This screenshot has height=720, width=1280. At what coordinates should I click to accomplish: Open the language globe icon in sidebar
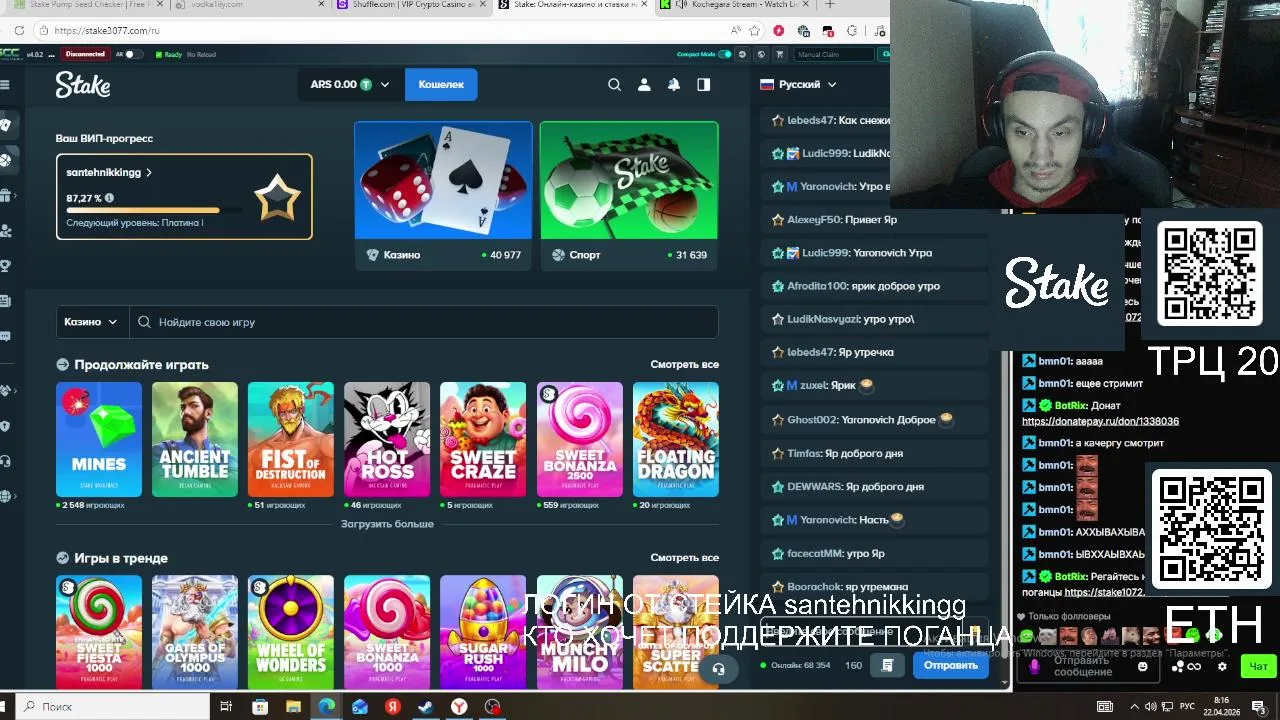(5, 496)
